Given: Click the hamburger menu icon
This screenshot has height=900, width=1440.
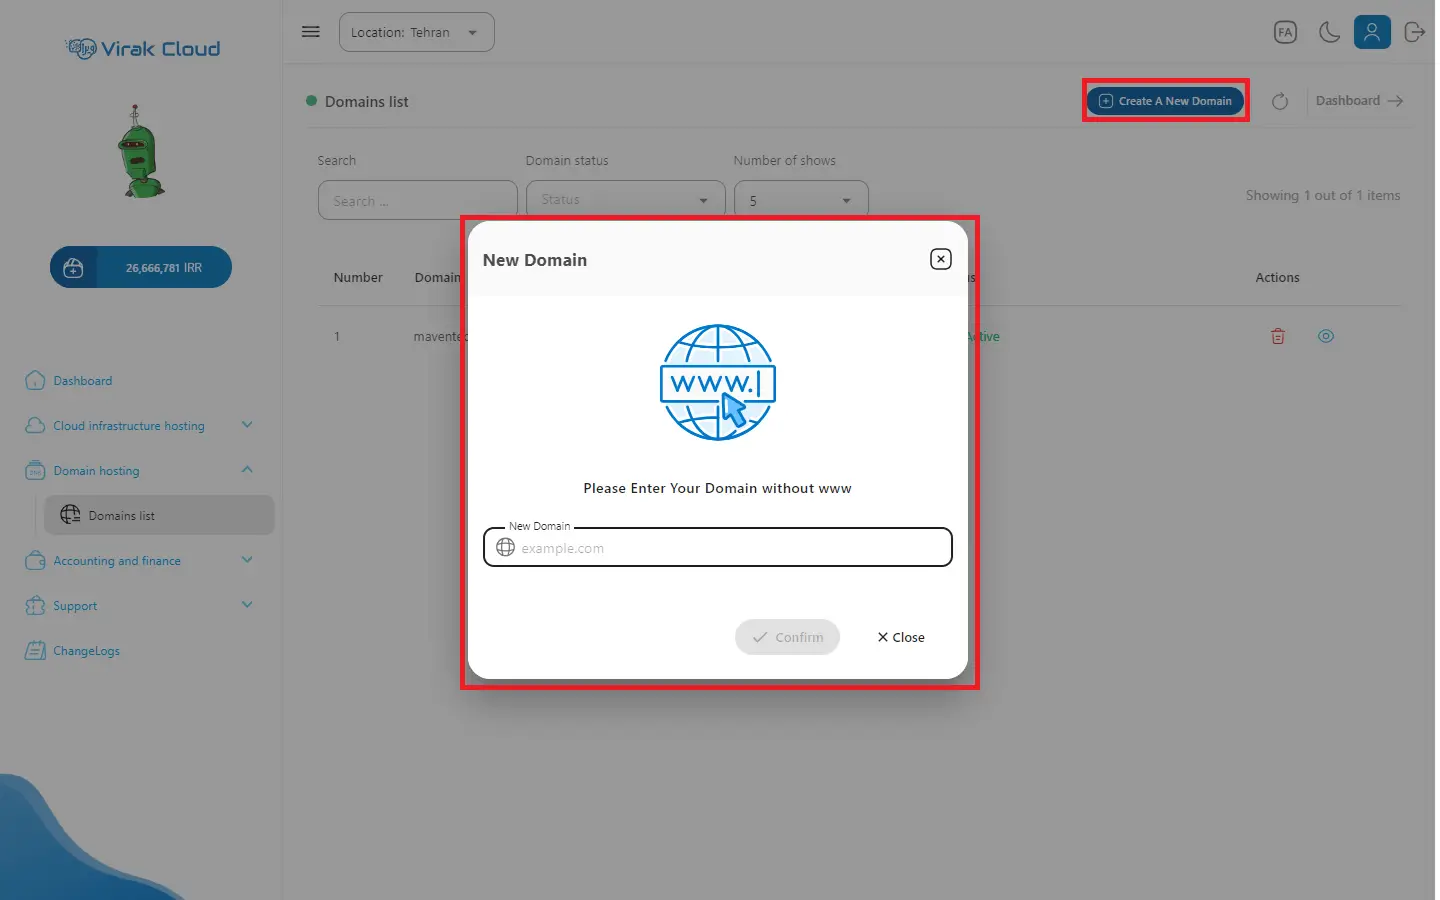Looking at the screenshot, I should point(311,32).
